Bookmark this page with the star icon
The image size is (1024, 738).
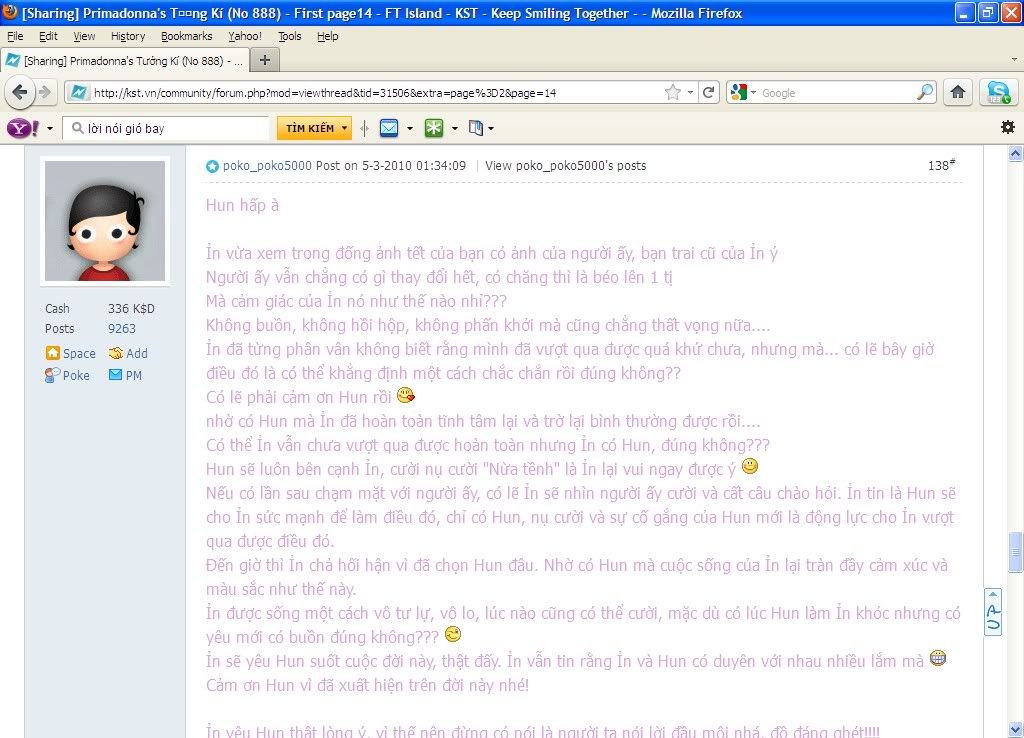click(673, 93)
